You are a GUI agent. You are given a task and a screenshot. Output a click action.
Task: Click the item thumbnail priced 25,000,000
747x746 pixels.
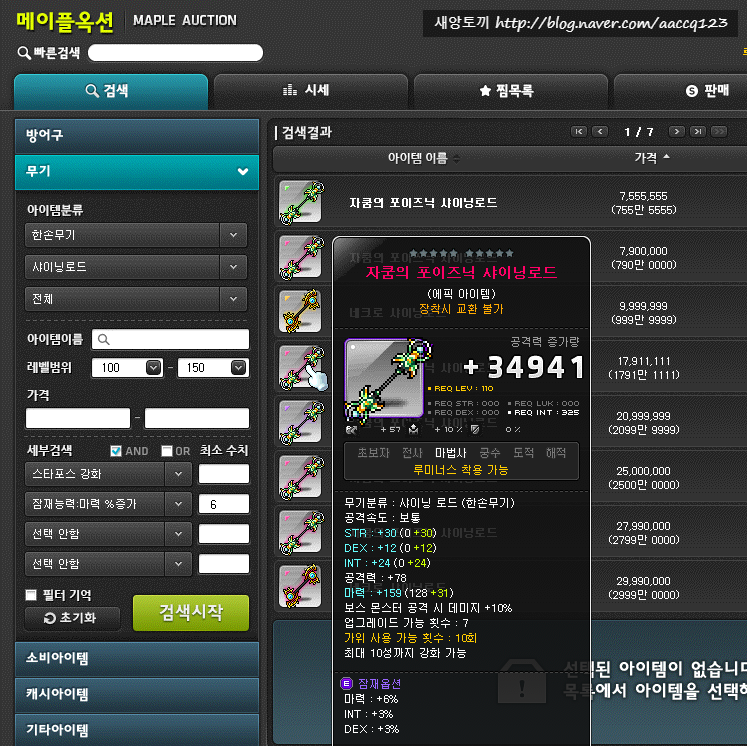tap(301, 477)
